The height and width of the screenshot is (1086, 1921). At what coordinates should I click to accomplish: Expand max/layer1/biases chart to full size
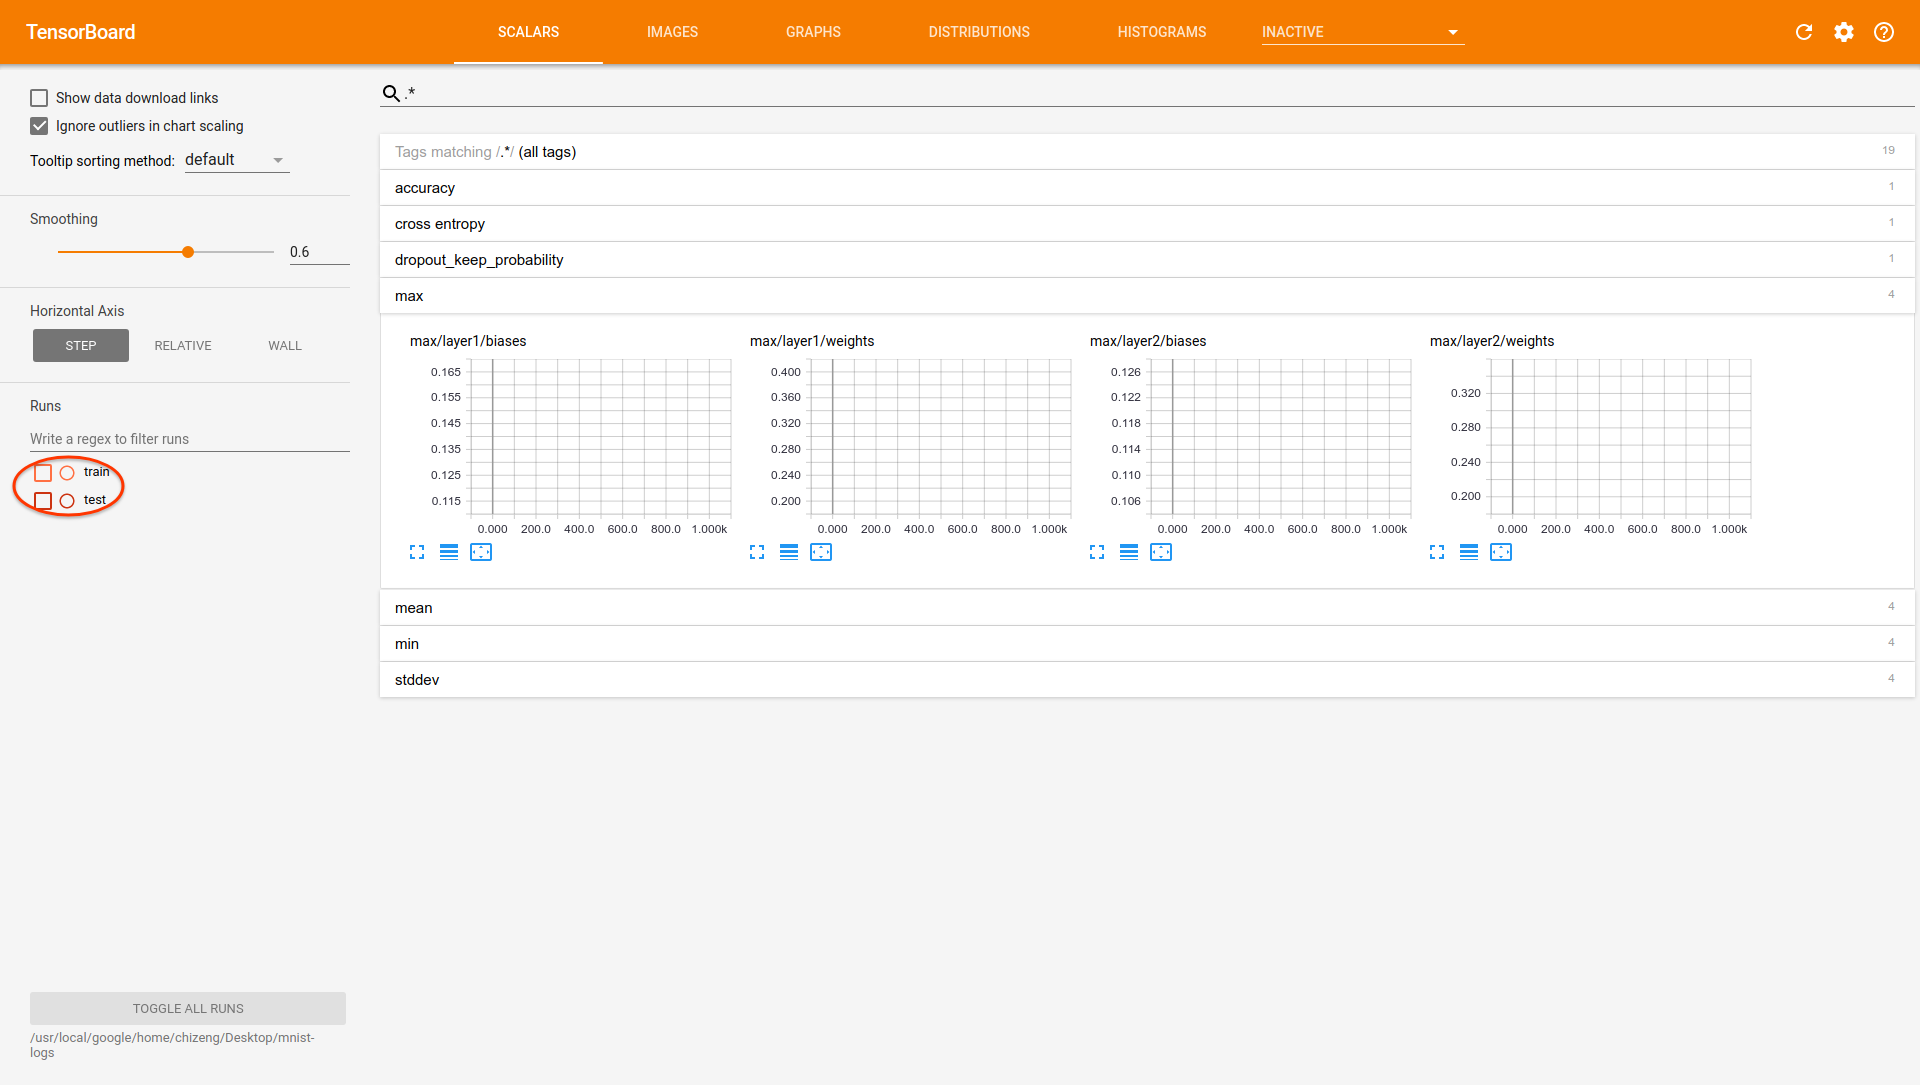(417, 552)
